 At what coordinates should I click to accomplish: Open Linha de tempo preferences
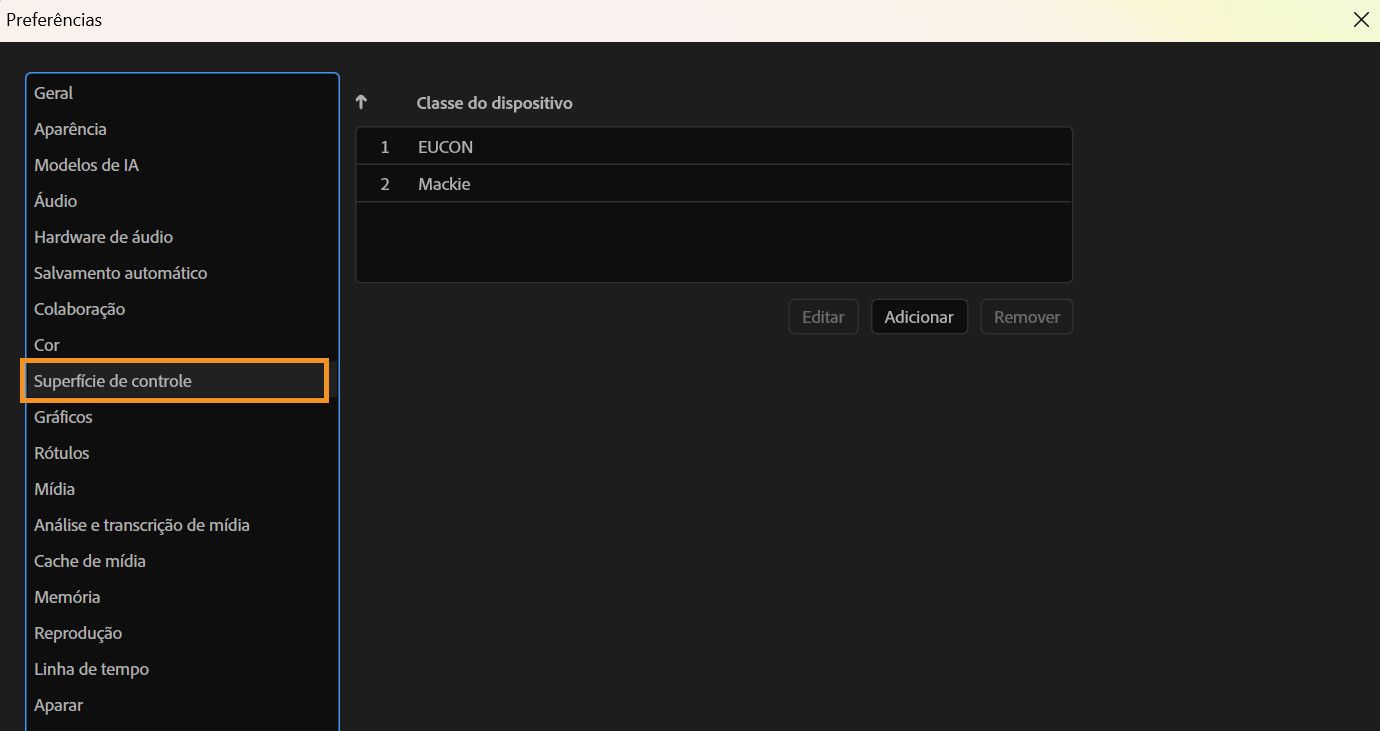(91, 668)
